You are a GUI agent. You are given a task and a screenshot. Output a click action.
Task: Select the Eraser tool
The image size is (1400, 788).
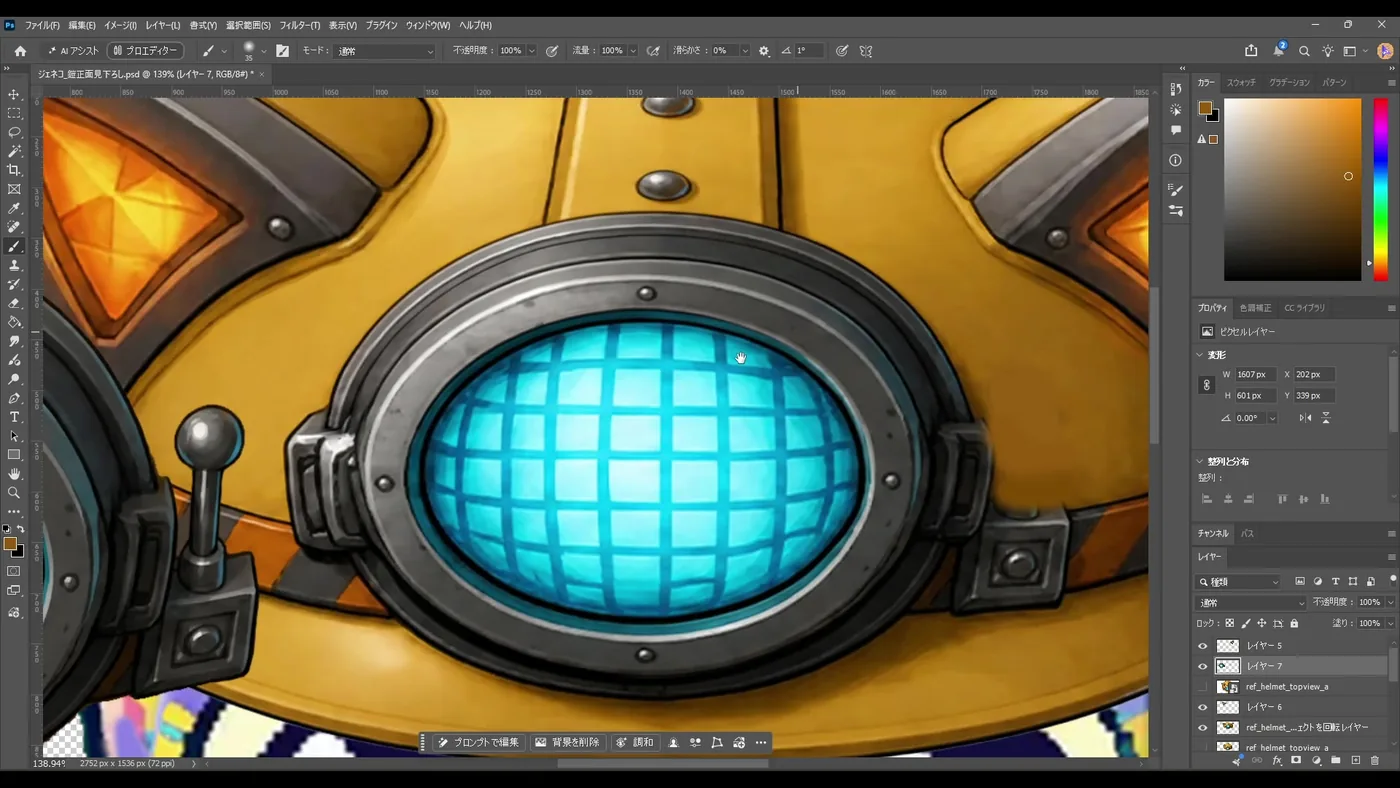(14, 303)
